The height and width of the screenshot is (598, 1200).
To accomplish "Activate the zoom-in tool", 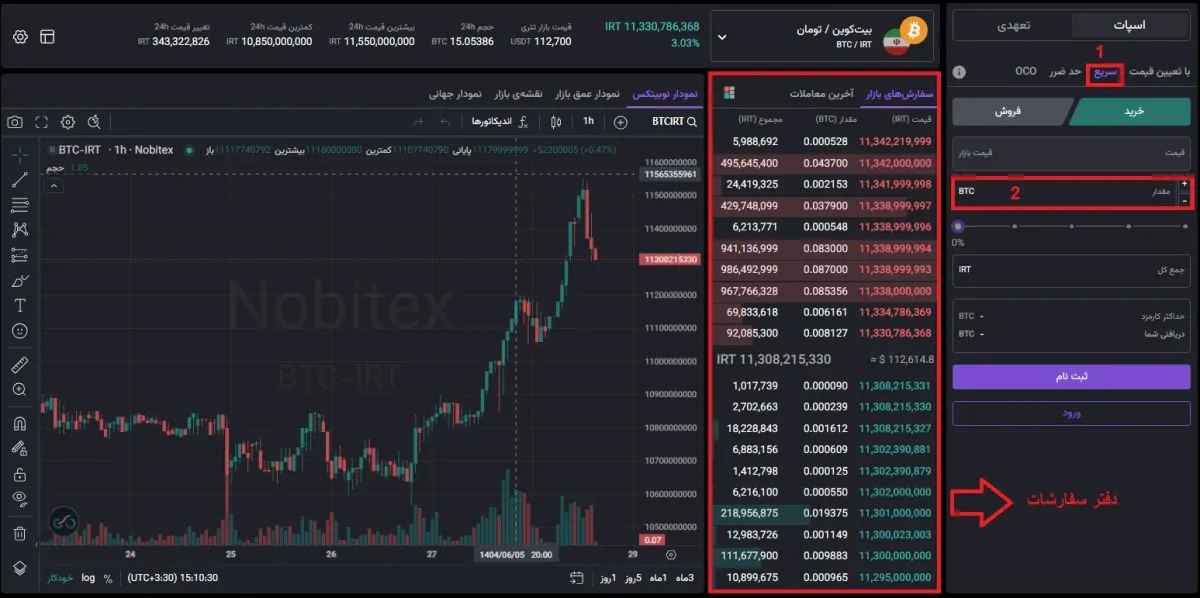I will click(20, 389).
